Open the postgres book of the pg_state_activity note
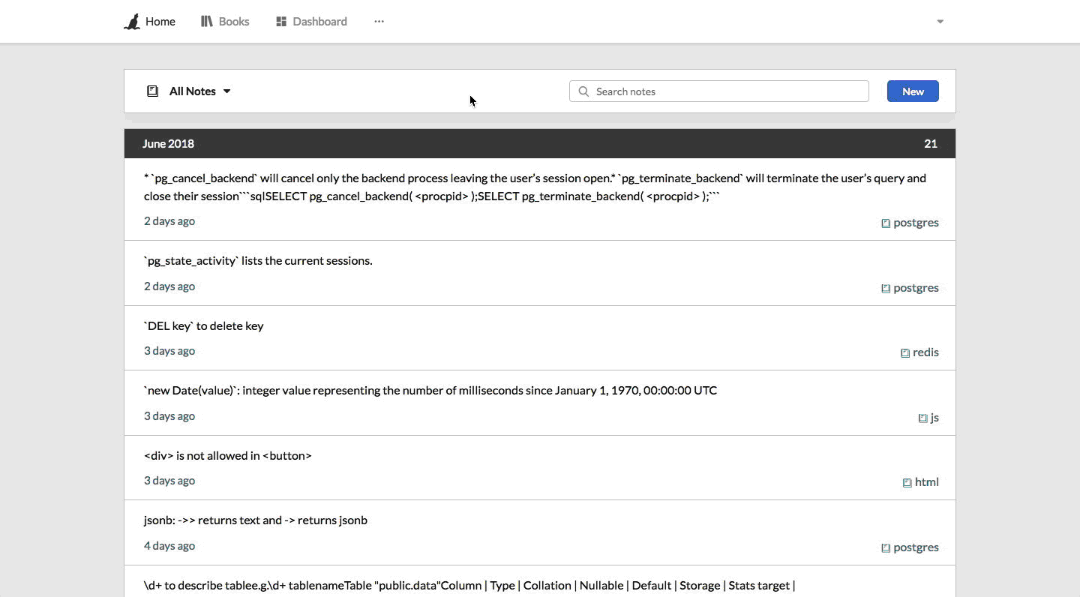This screenshot has width=1080, height=597. [915, 288]
